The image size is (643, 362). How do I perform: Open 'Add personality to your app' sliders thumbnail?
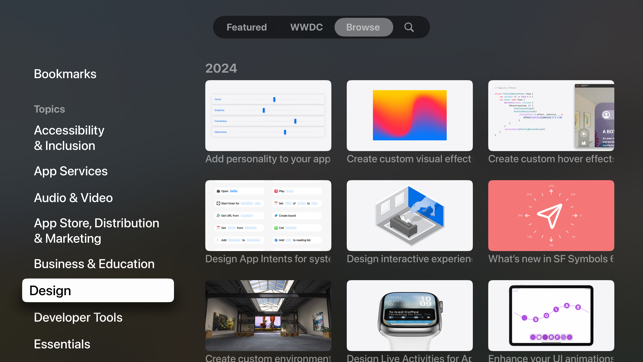pyautogui.click(x=268, y=116)
